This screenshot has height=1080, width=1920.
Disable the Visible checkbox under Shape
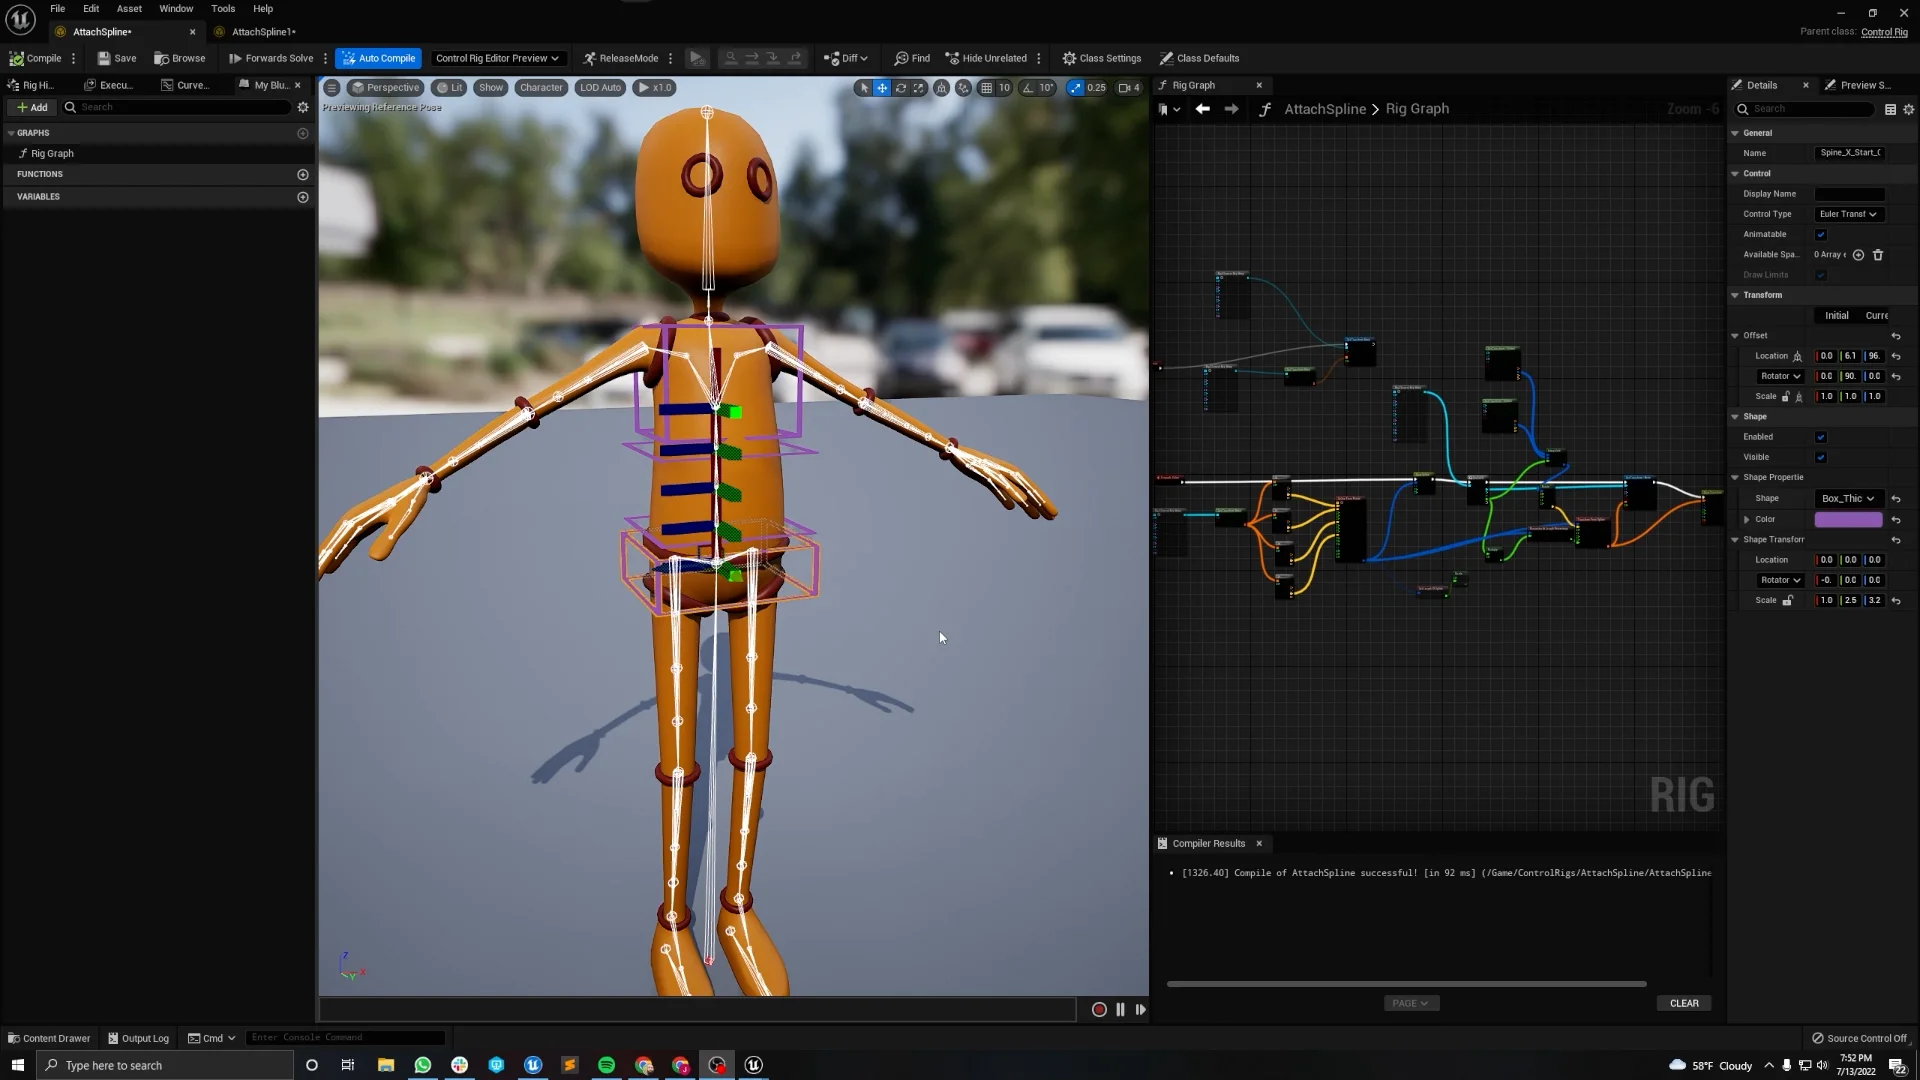1821,457
